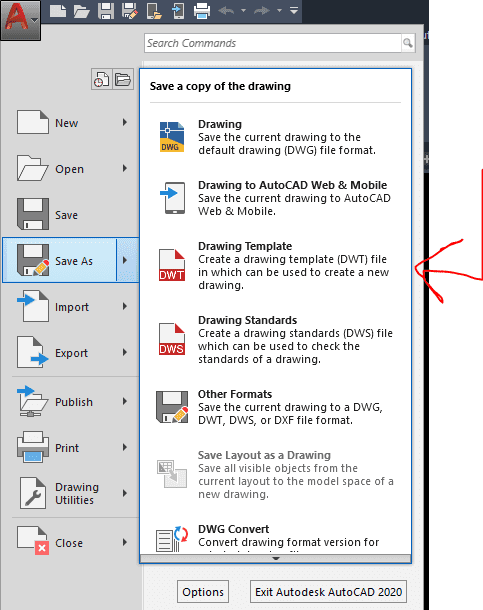The width and height of the screenshot is (483, 610).
Task: Open the AutoCAD application menu button
Action: click(x=20, y=19)
